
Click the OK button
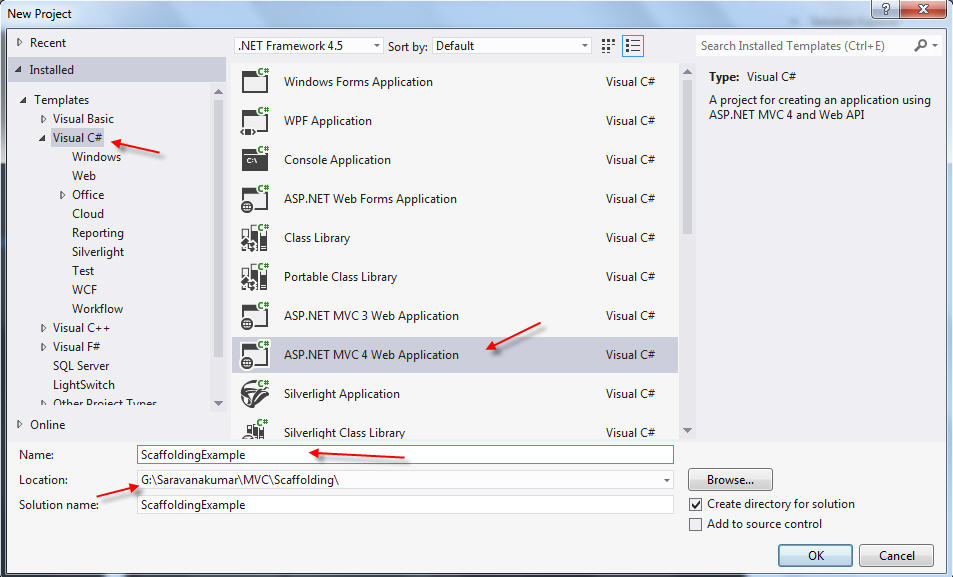coord(815,555)
